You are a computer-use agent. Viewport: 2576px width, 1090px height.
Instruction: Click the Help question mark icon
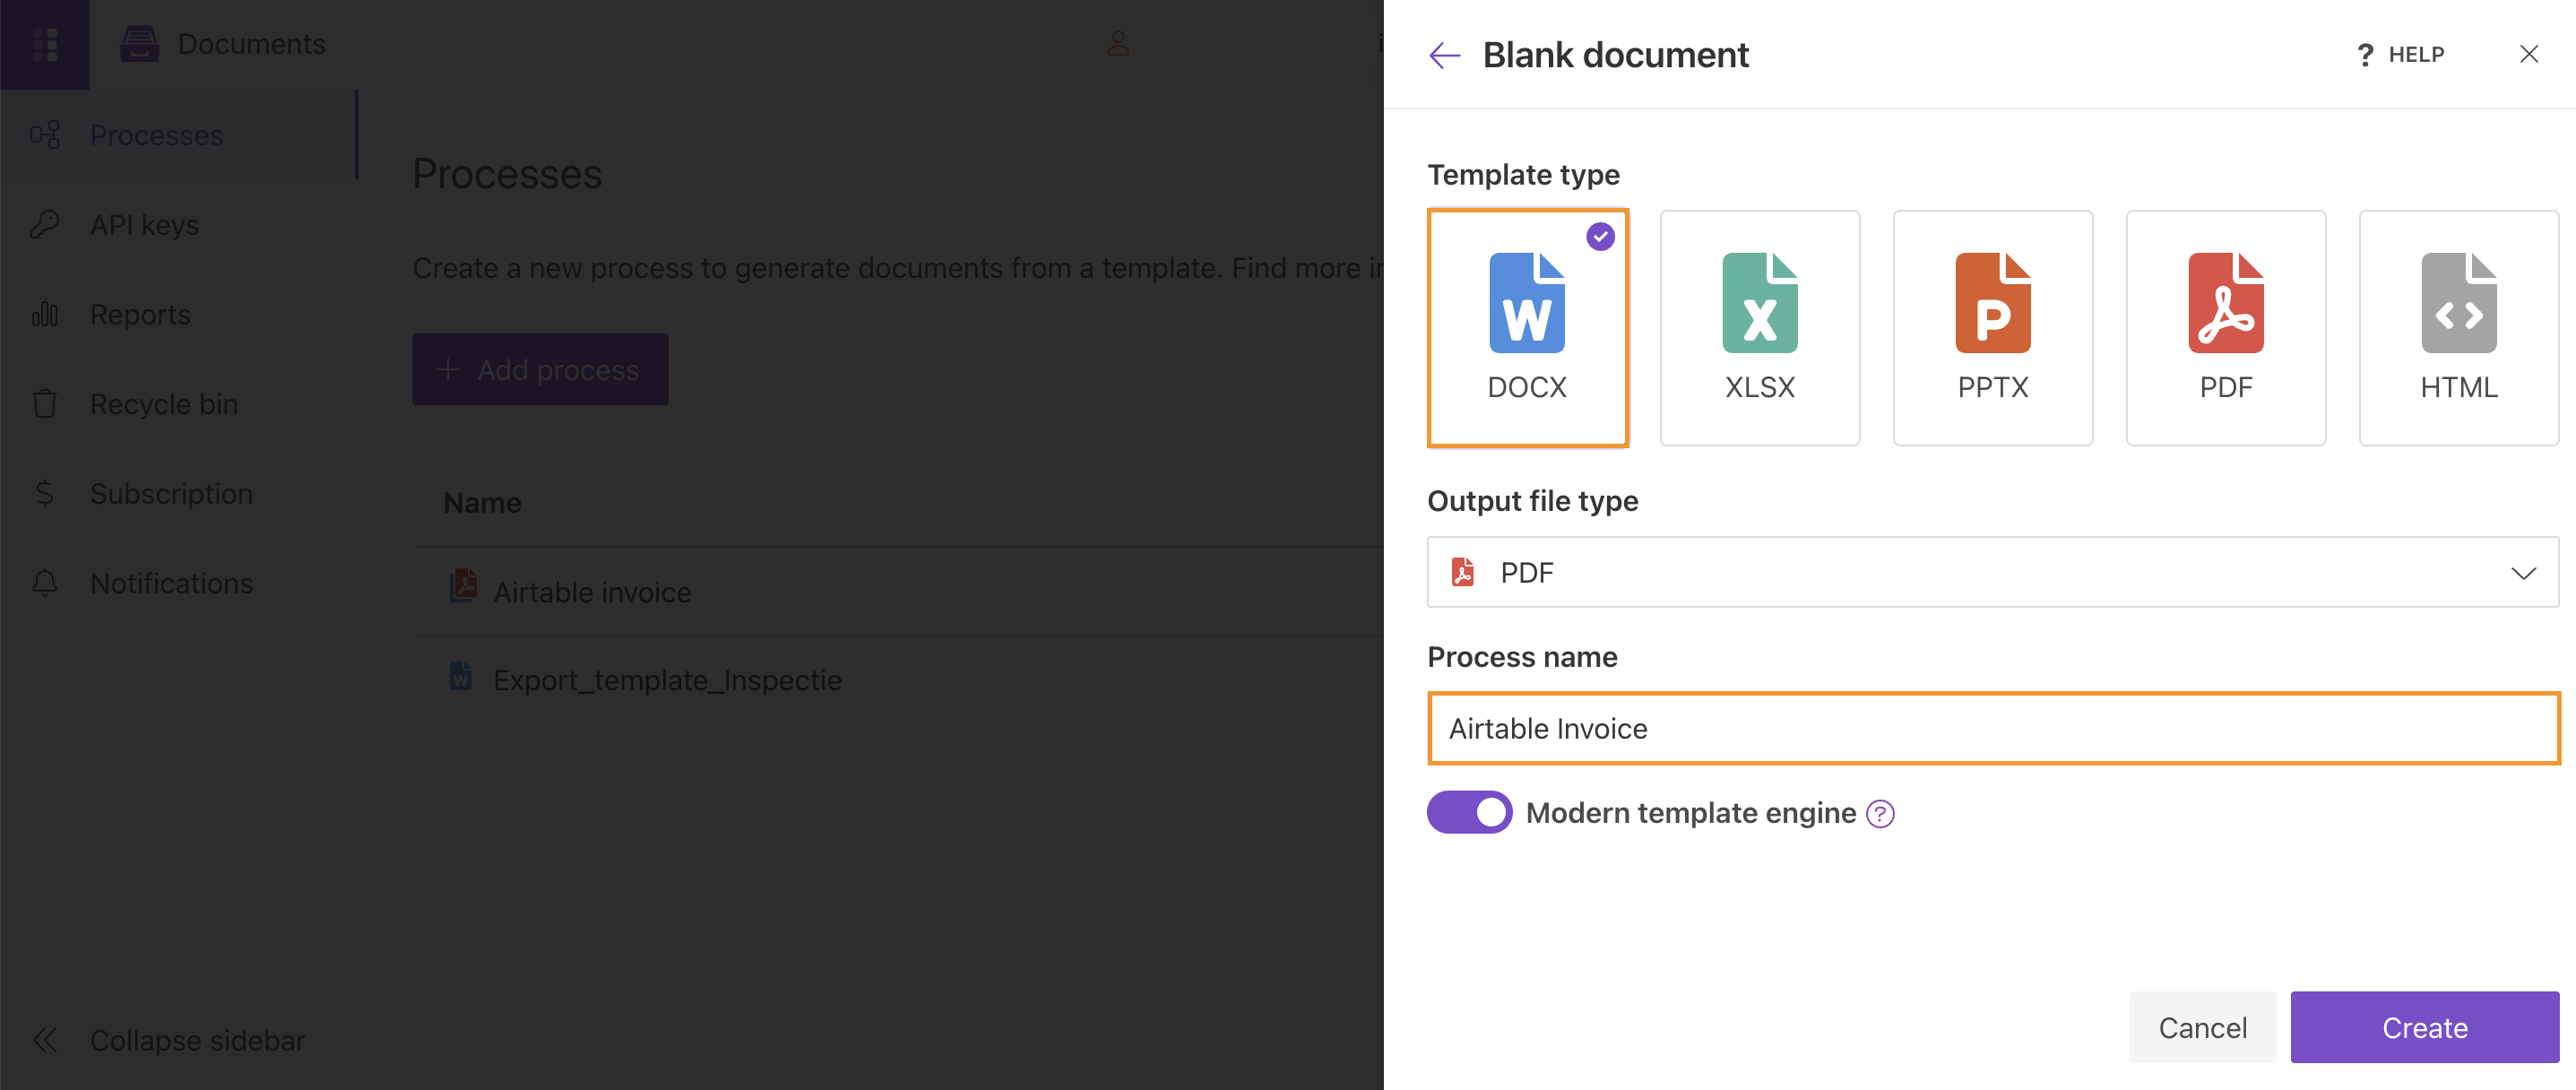click(x=2365, y=54)
